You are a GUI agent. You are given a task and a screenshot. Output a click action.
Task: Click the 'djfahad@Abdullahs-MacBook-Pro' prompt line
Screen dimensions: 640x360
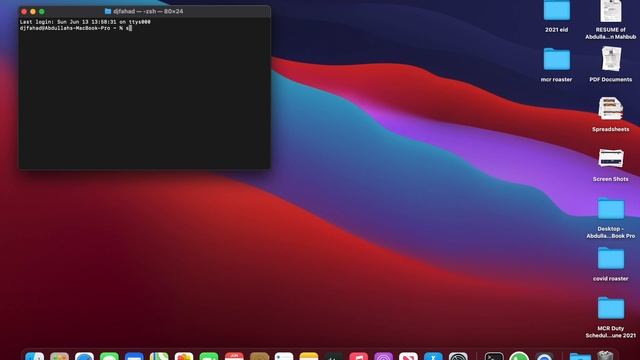(x=76, y=28)
